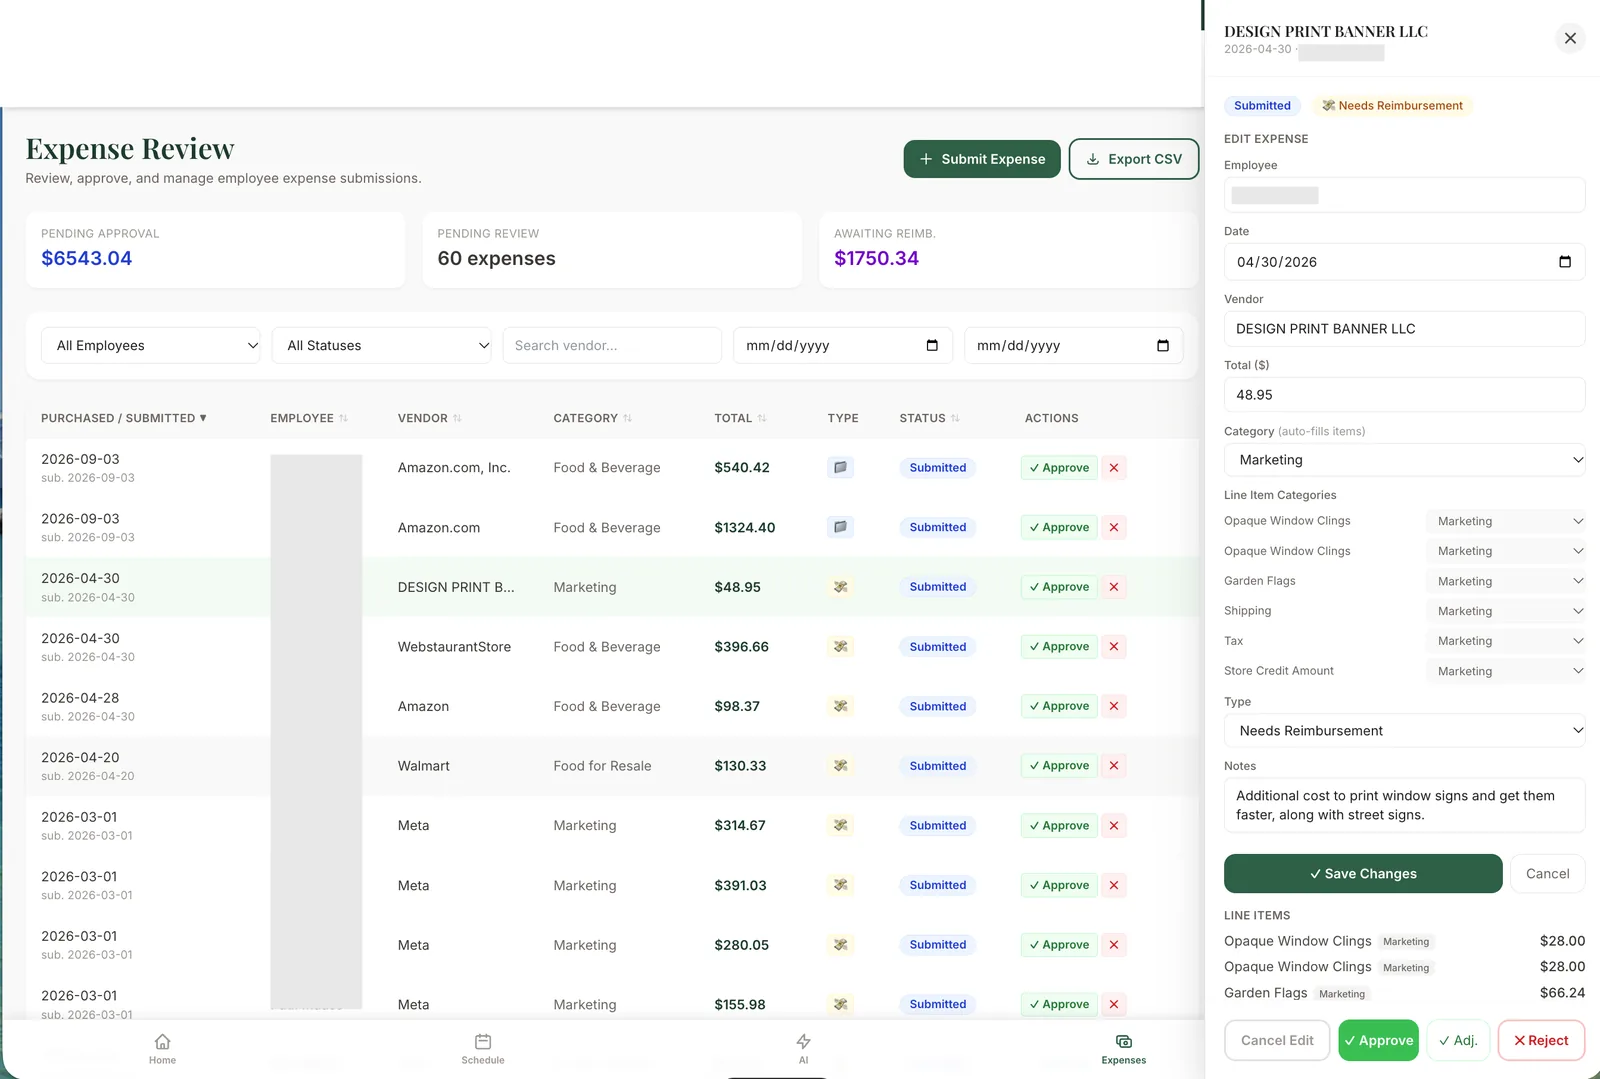Viewport: 1600px width, 1079px height.
Task: Open the Category dropdown set to Marketing
Action: [1404, 460]
